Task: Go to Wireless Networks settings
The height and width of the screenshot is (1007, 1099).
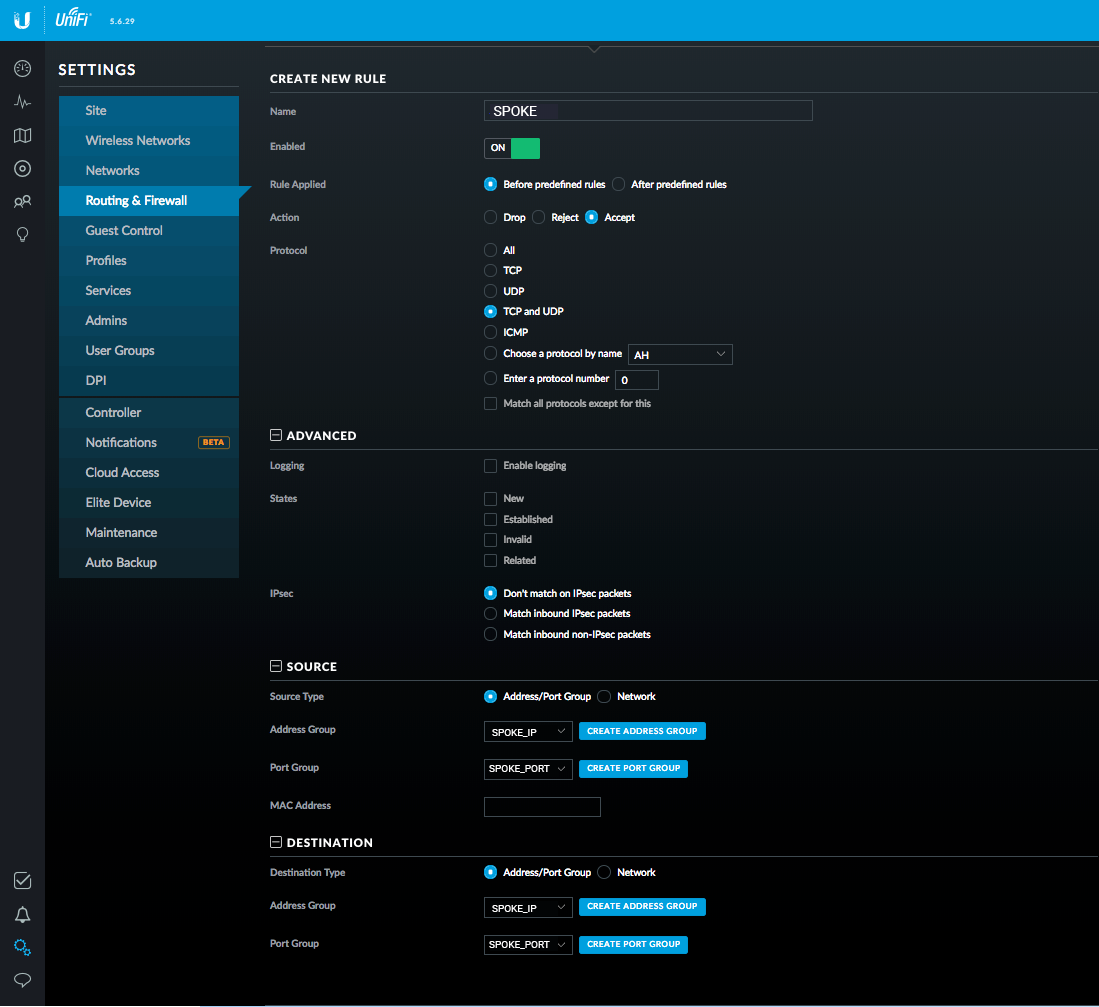Action: 138,140
